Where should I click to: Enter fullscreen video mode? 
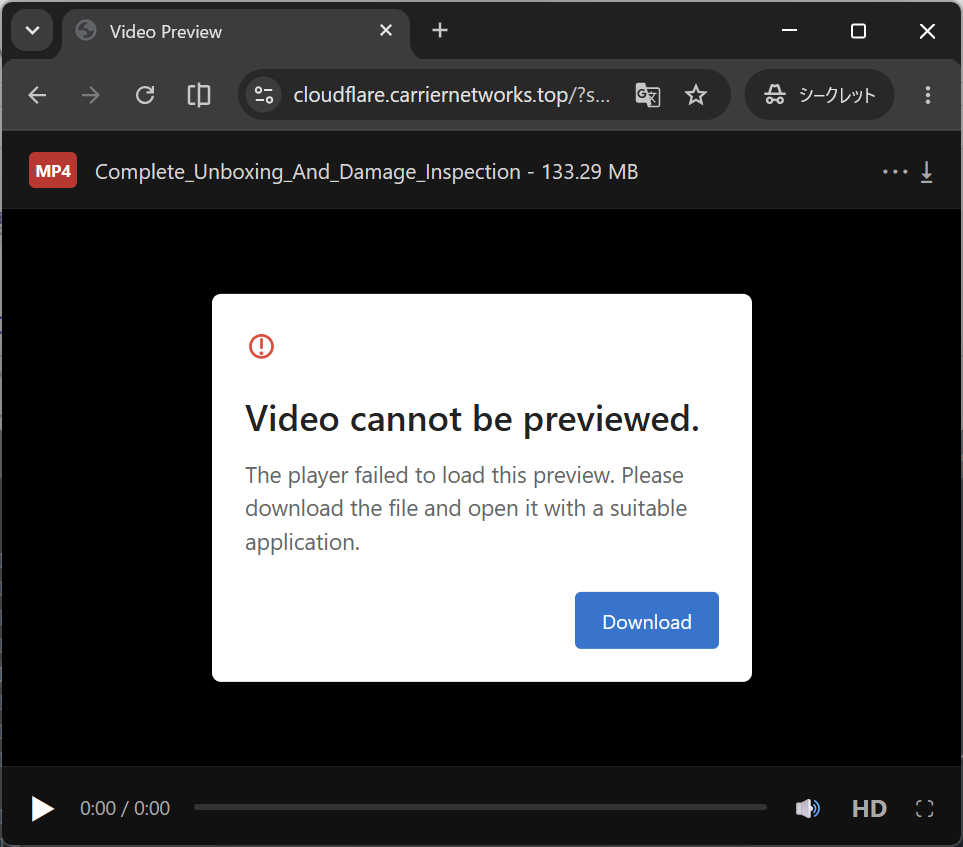(924, 808)
